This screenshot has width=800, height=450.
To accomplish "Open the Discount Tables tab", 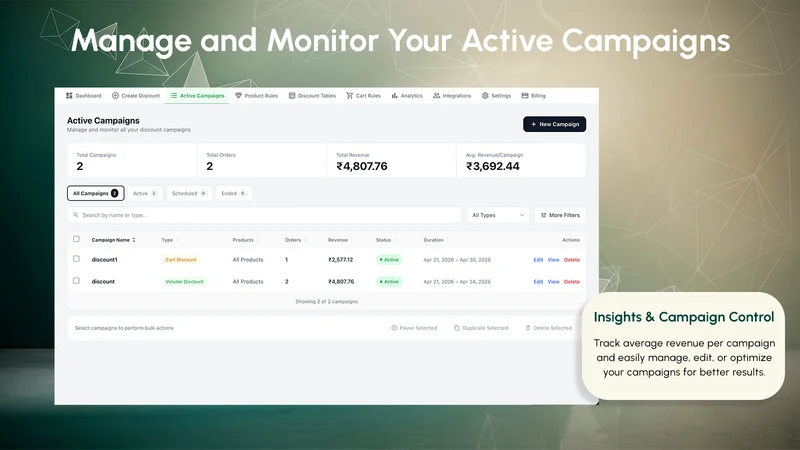I will click(x=312, y=95).
